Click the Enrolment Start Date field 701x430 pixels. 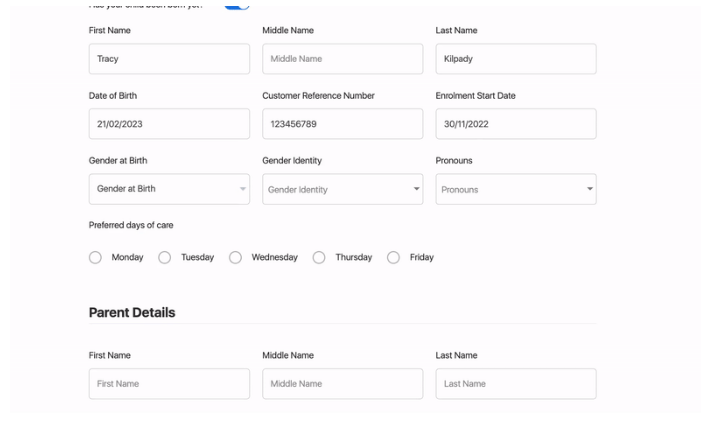(515, 124)
